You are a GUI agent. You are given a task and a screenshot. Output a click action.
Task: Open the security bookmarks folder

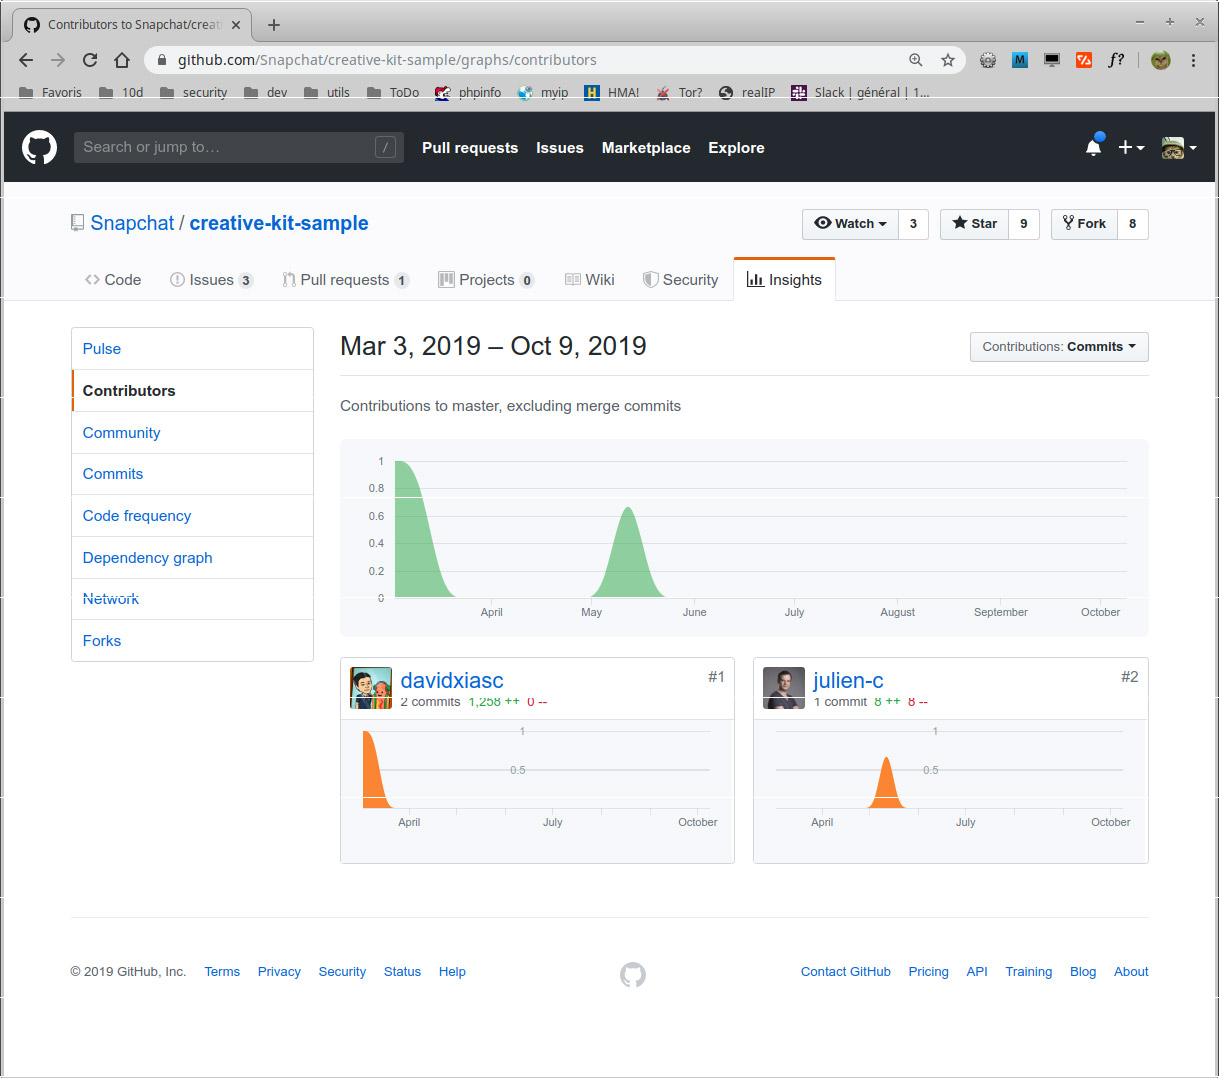pos(194,92)
